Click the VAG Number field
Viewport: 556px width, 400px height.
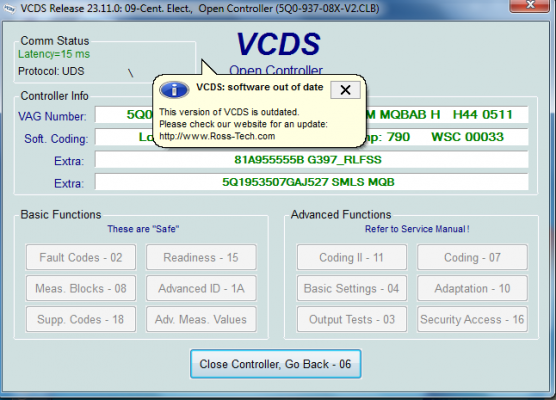tap(311, 115)
